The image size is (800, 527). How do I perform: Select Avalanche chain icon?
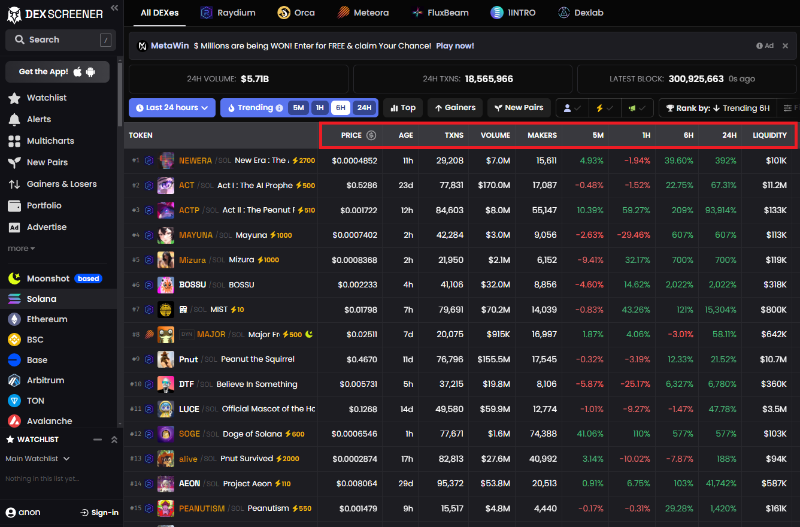[x=14, y=421]
